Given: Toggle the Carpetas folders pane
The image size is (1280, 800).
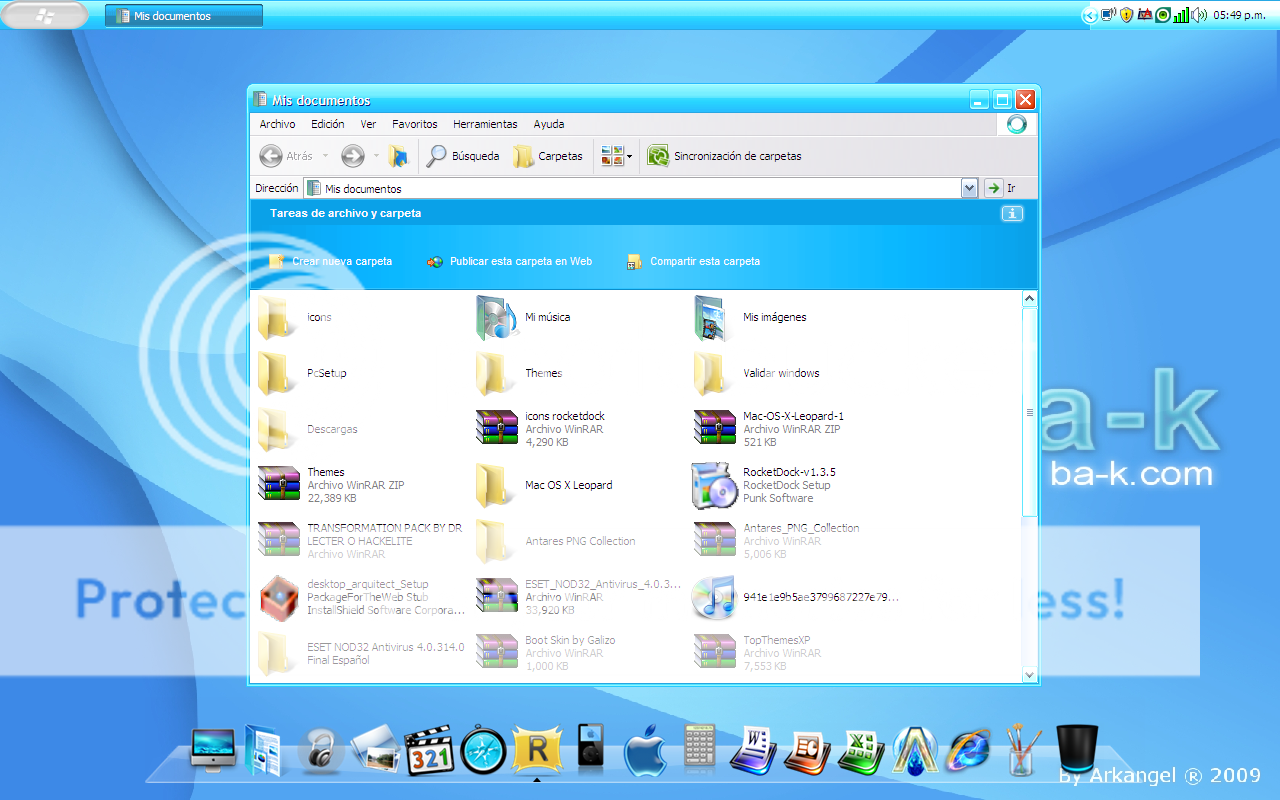Looking at the screenshot, I should click(x=548, y=156).
